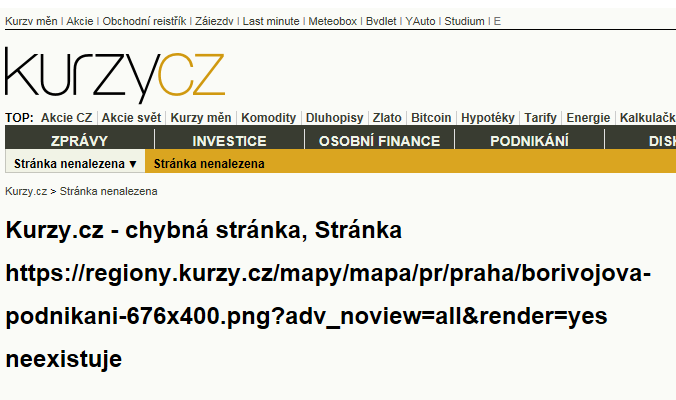Click Kurzy.cz breadcrumb link
Screen dimensions: 676x400
[x=26, y=191]
